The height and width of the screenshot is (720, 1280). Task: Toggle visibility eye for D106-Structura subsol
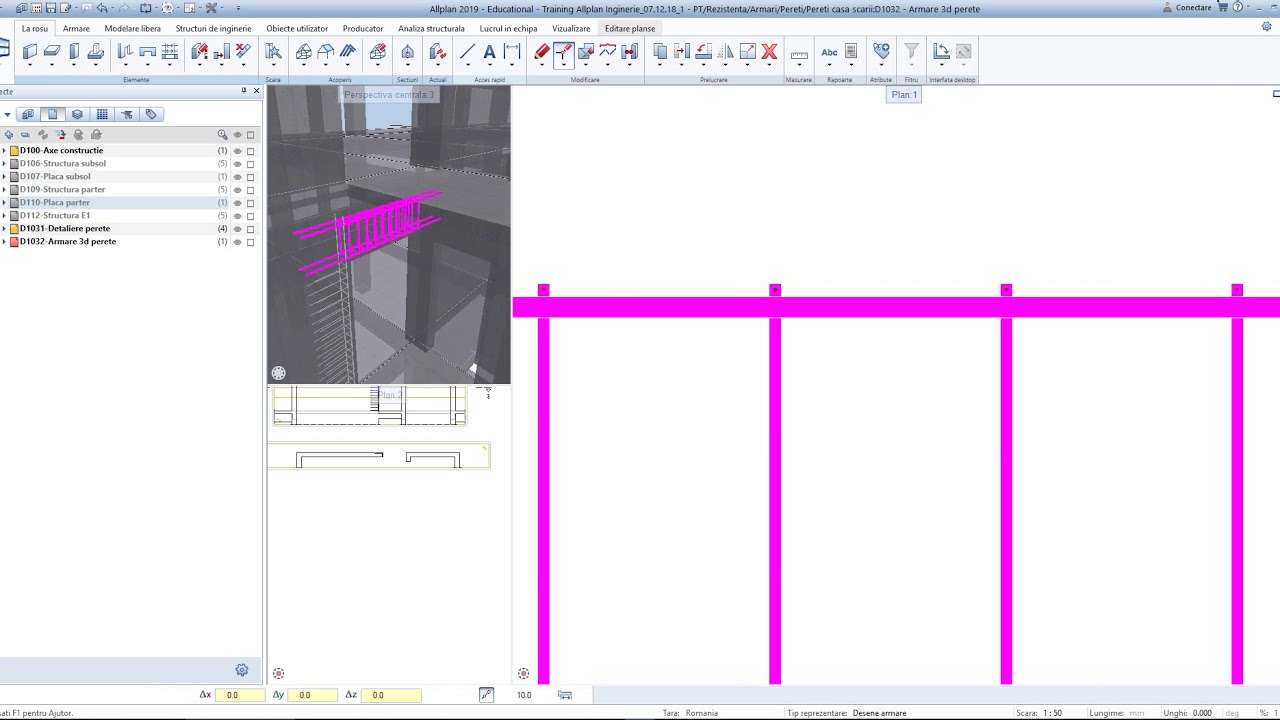click(x=237, y=164)
